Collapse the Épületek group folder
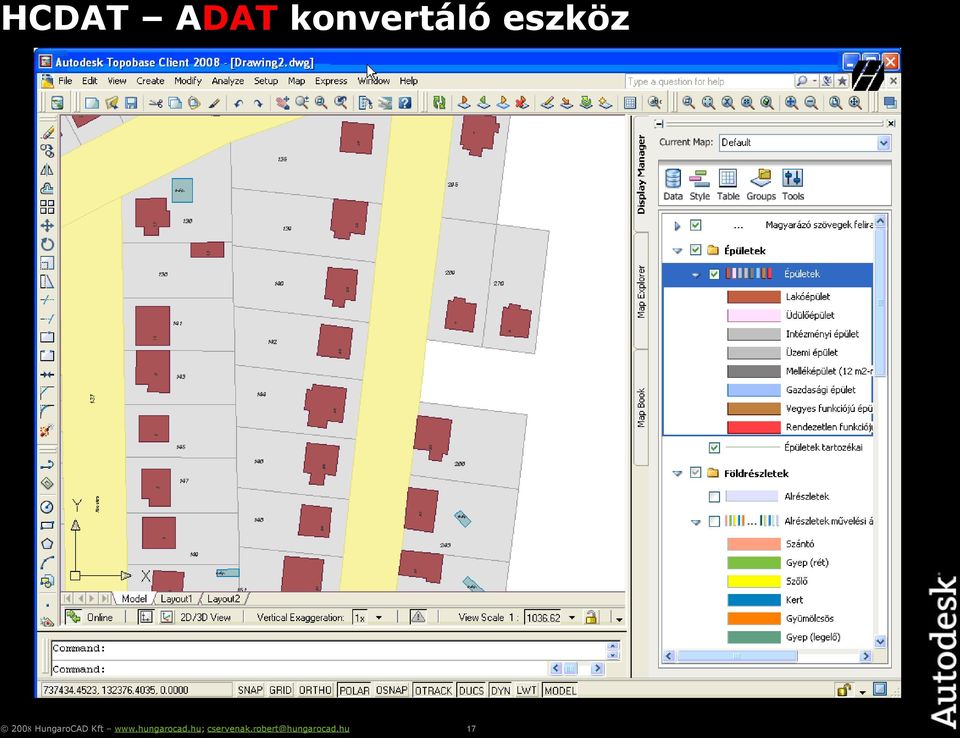The width and height of the screenshot is (960, 738). [x=677, y=250]
